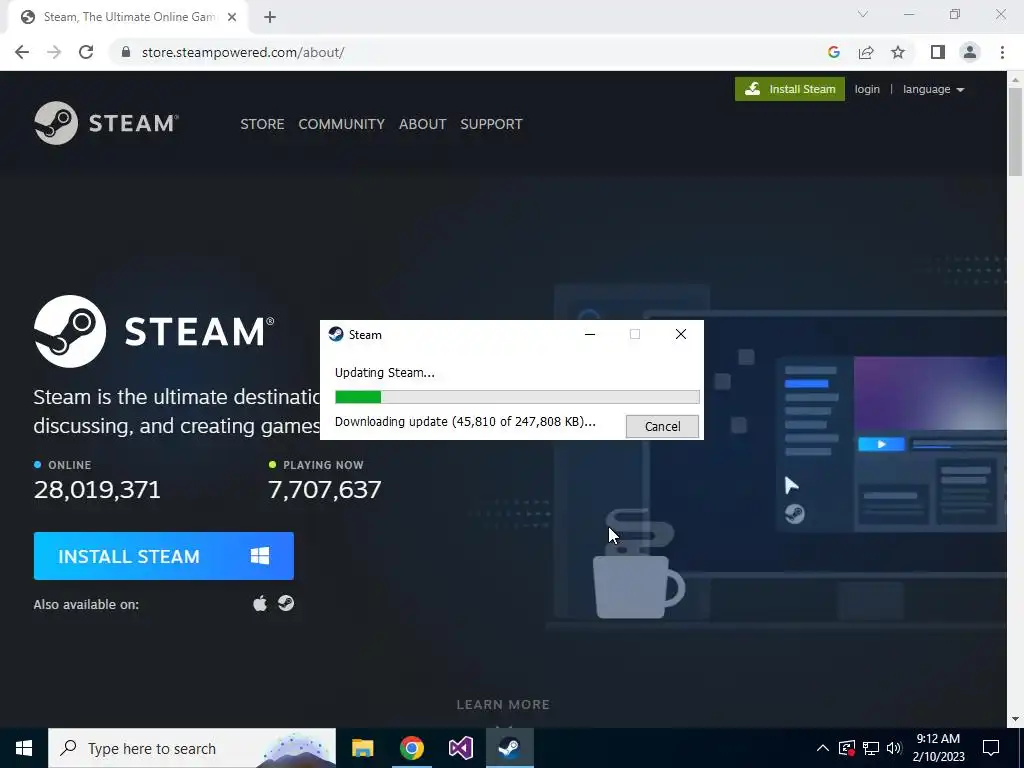
Task: Click the 'Downloading update' status text
Action: tap(465, 422)
